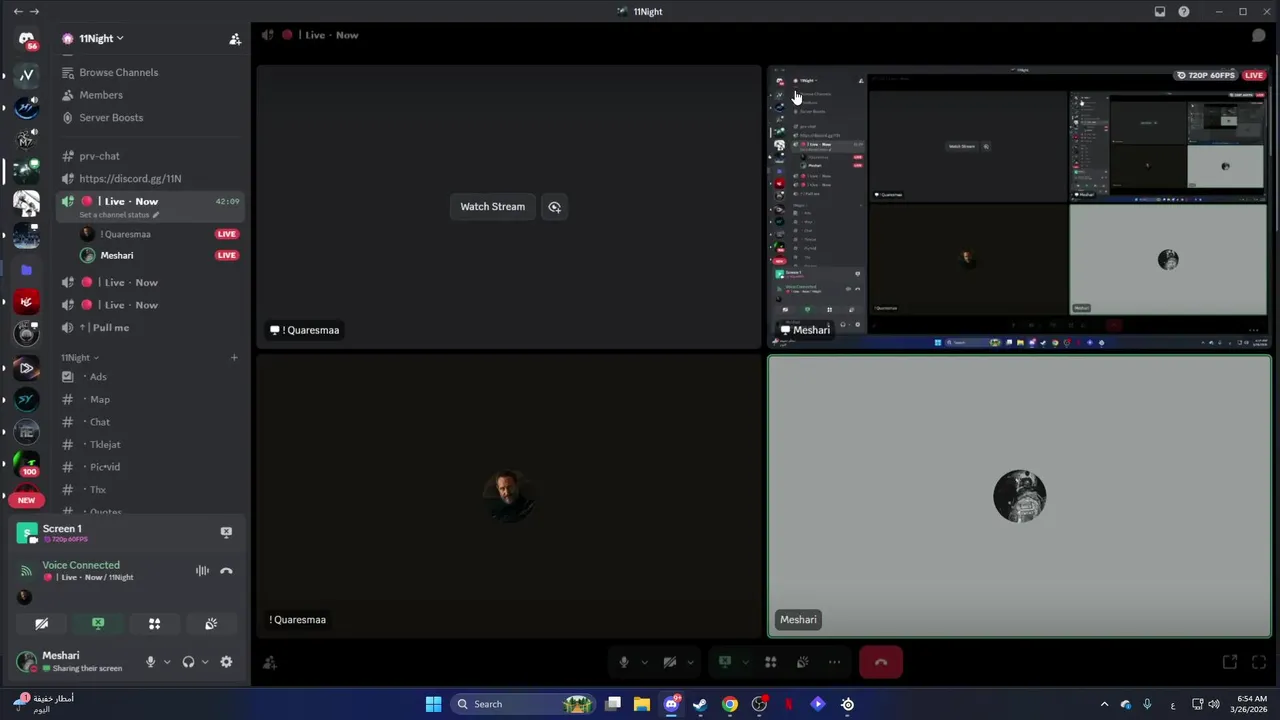This screenshot has width=1280, height=720.
Task: Select the Meshari avatar video tile
Action: (1019, 495)
